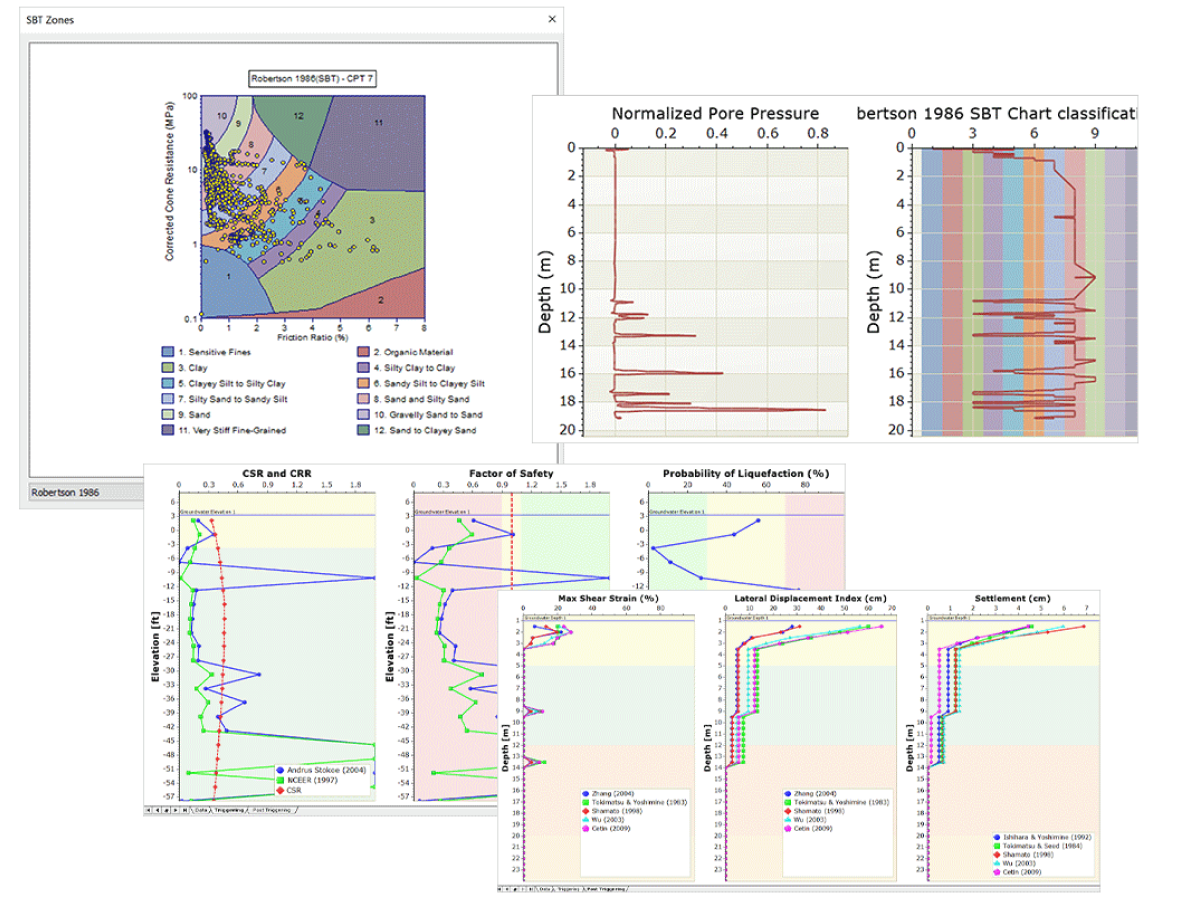
Task: Click the Ishihara & Yoshimine (1992) legend marker
Action: (997, 837)
